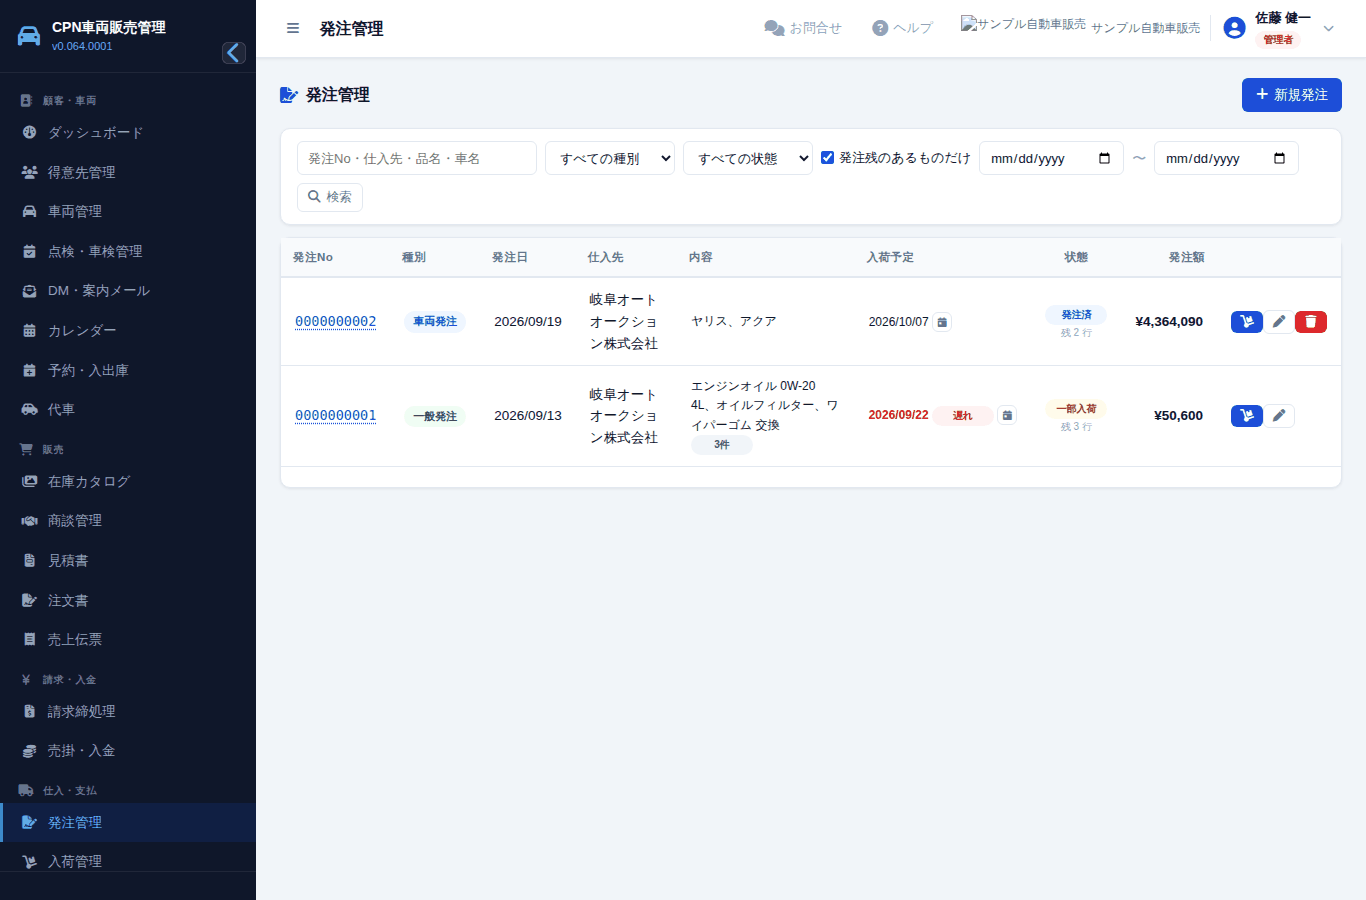Image resolution: width=1366 pixels, height=900 pixels.
Task: Click receive-goods cart icon for order 0000000001
Action: click(x=1247, y=416)
